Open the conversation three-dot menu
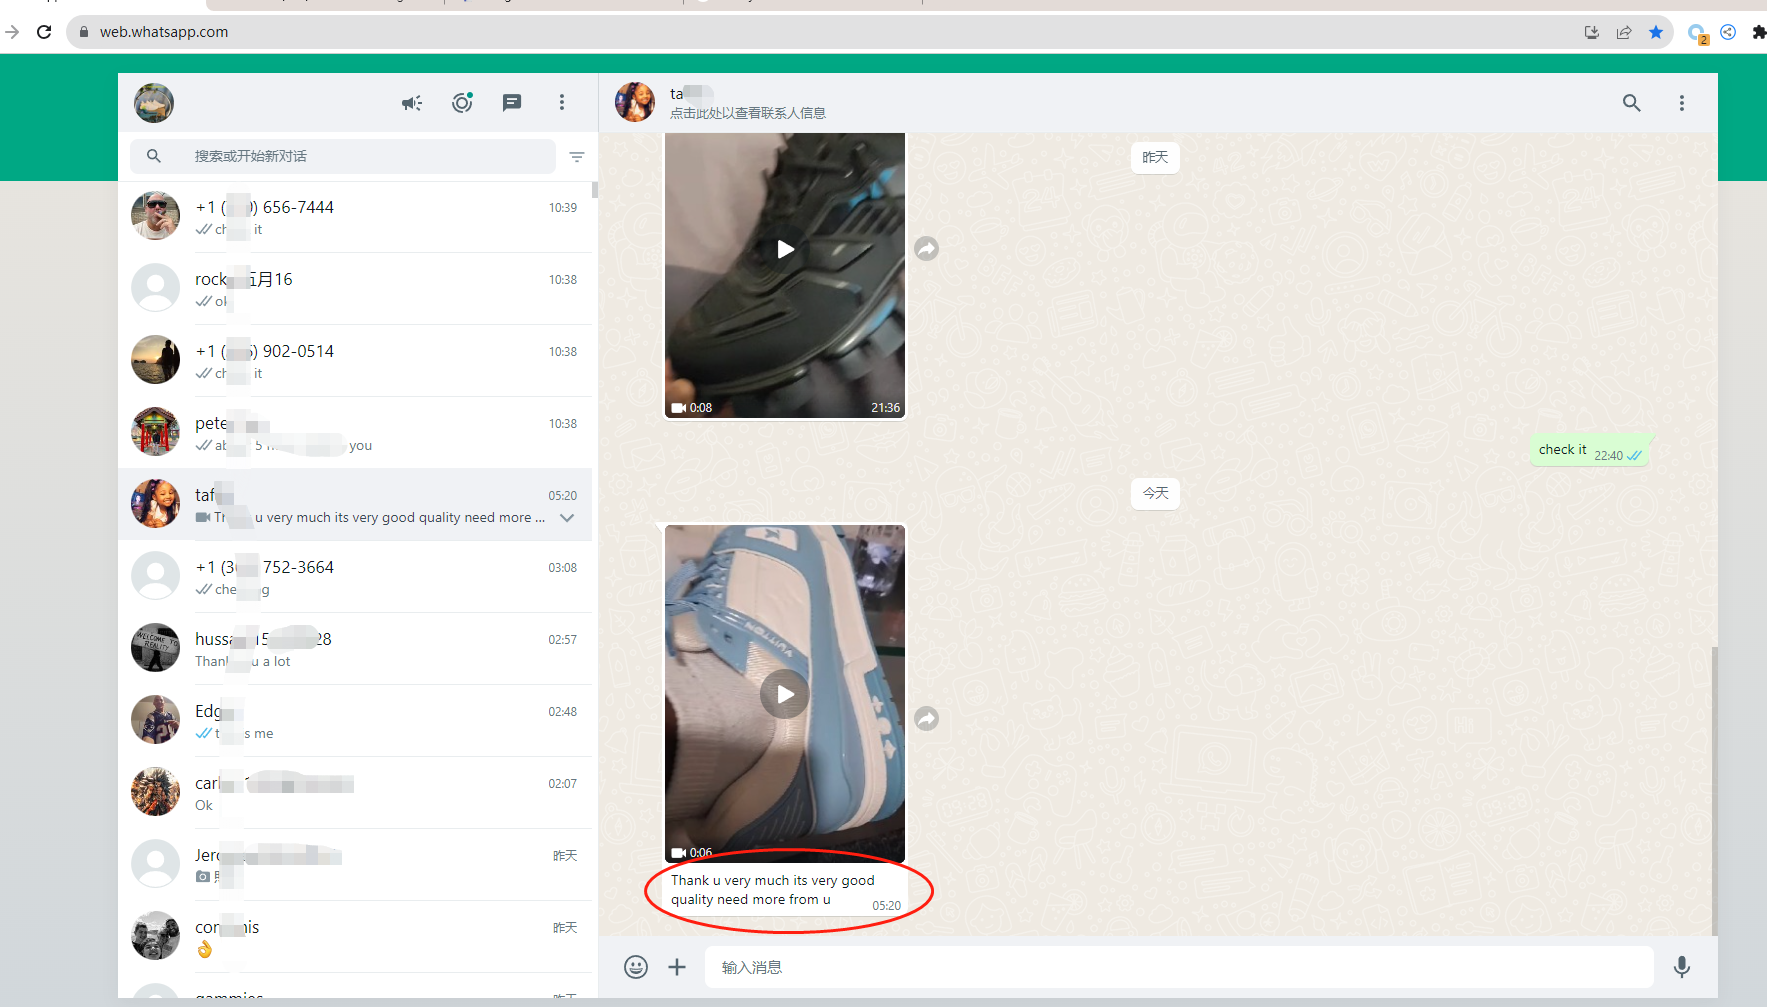The image size is (1767, 1007). tap(1682, 103)
